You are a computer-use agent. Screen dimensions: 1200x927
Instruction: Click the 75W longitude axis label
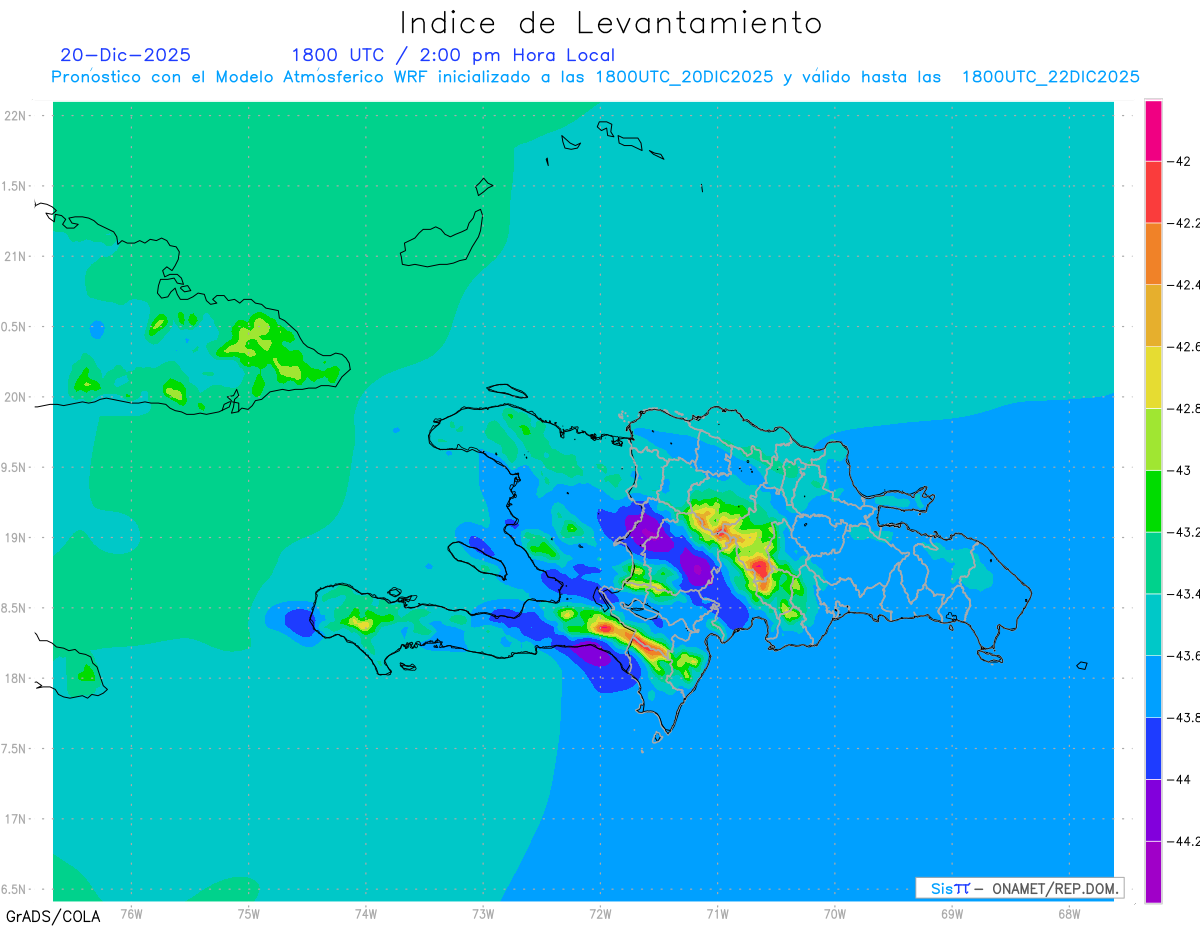point(248,913)
